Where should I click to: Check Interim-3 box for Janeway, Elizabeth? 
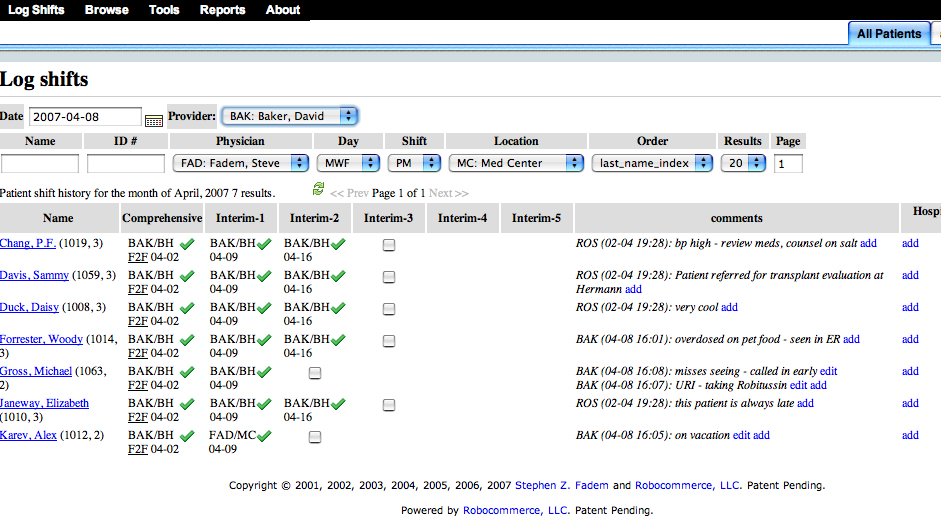[389, 405]
